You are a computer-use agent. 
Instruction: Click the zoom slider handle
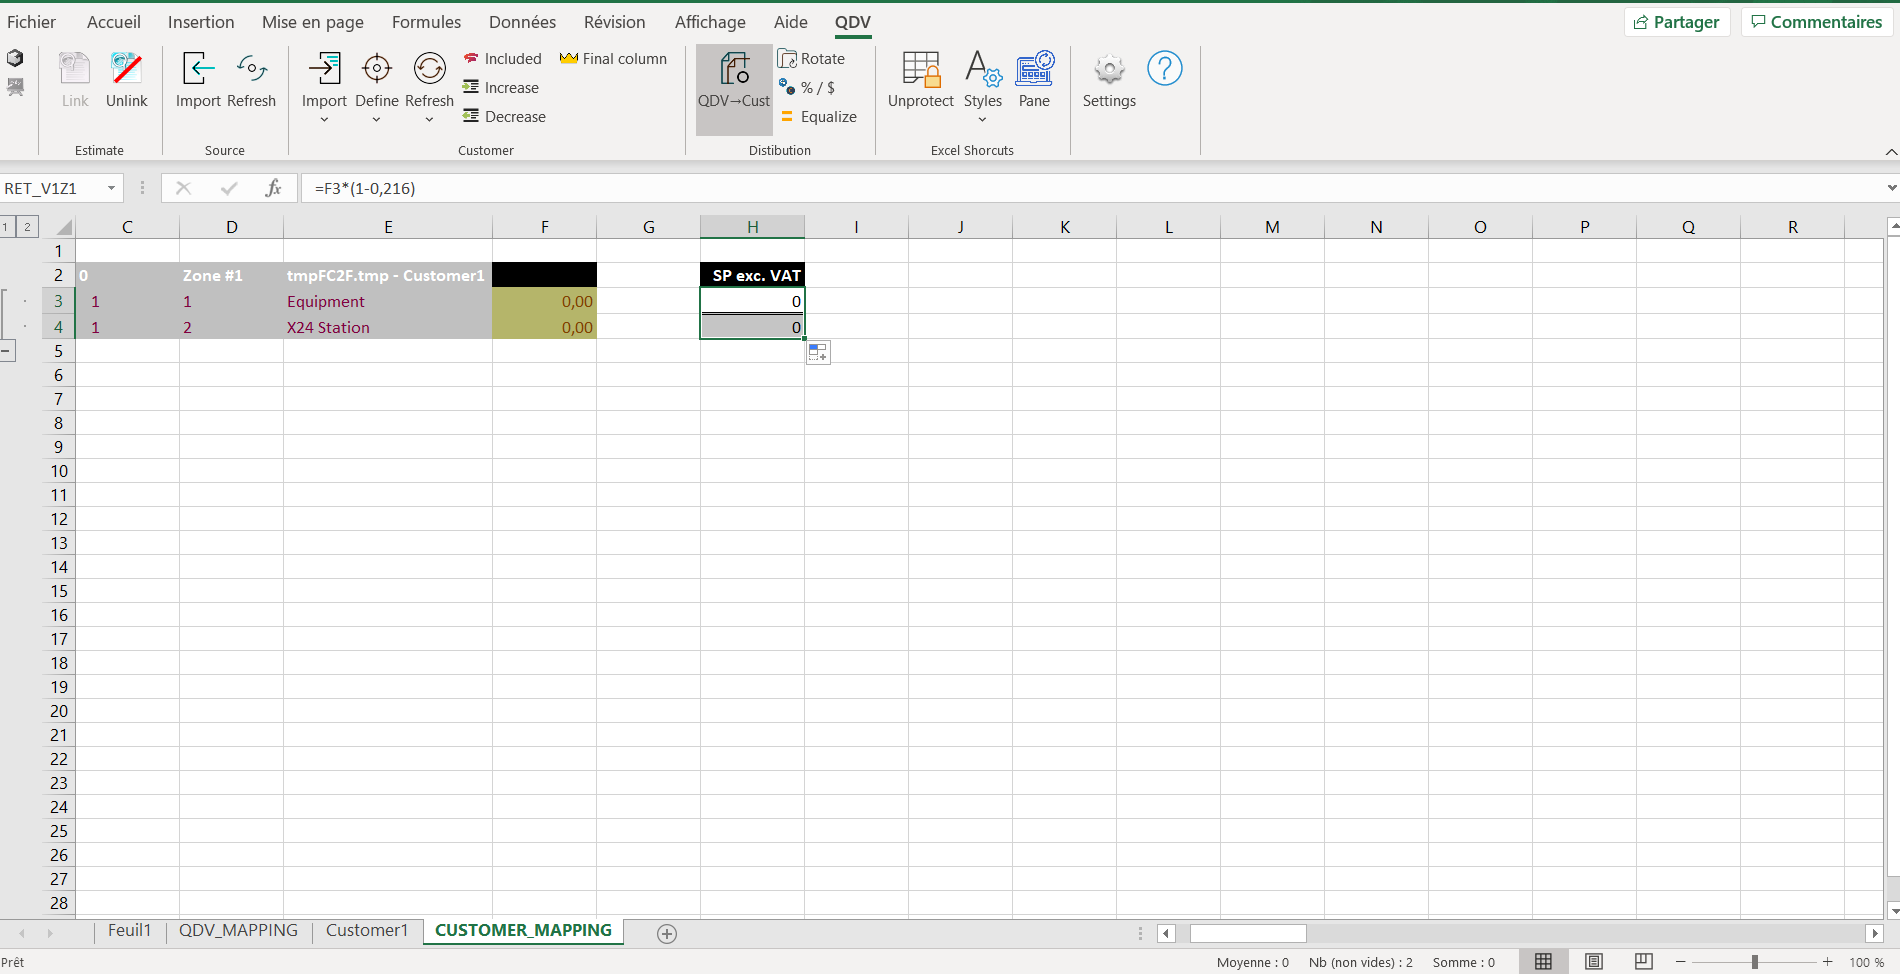click(1754, 962)
